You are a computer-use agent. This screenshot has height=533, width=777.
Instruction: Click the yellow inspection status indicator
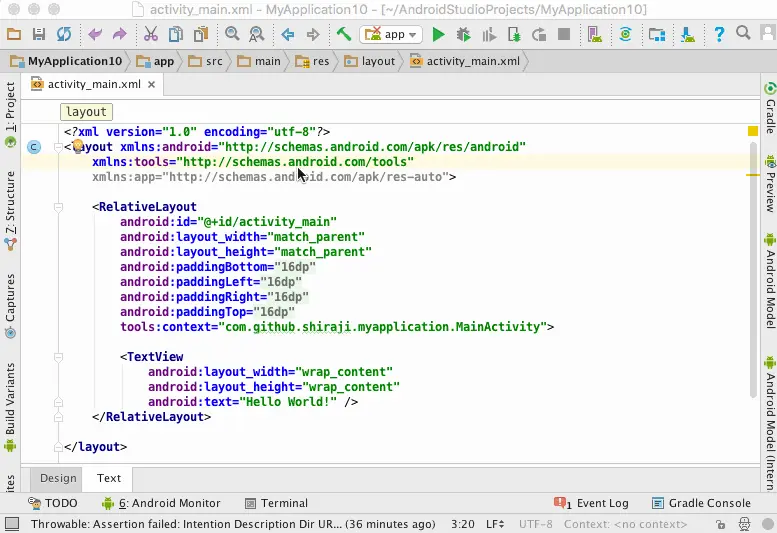(753, 131)
